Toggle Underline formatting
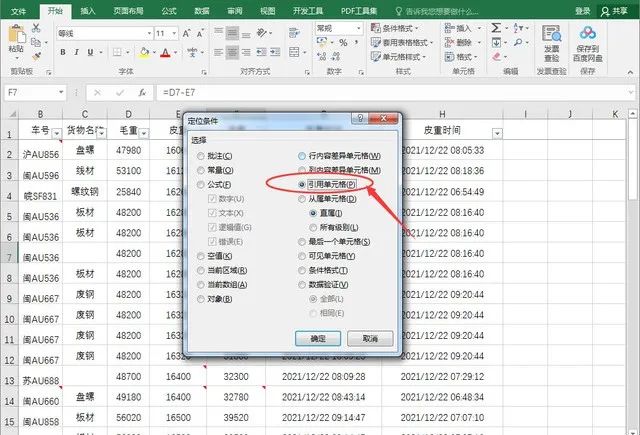The height and width of the screenshot is (435, 640). coord(90,52)
